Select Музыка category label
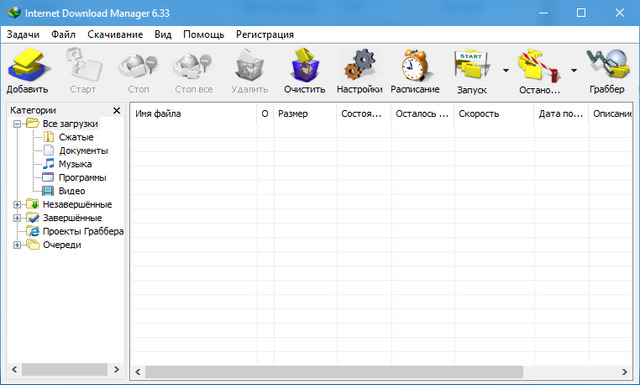The width and height of the screenshot is (640, 385). pos(75,164)
